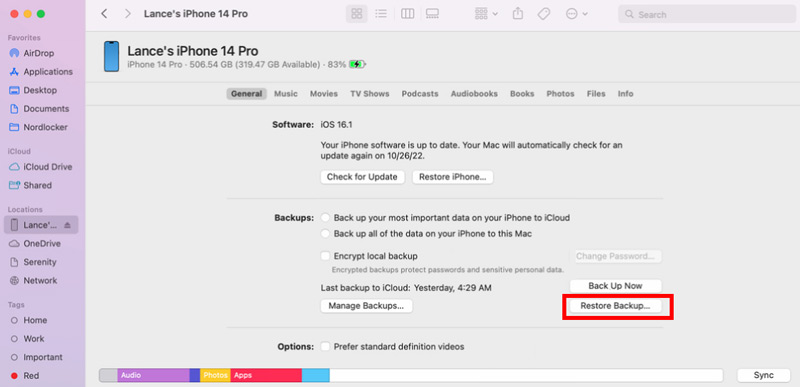Click Restore iPhone... button
800x387 pixels.
coord(453,177)
